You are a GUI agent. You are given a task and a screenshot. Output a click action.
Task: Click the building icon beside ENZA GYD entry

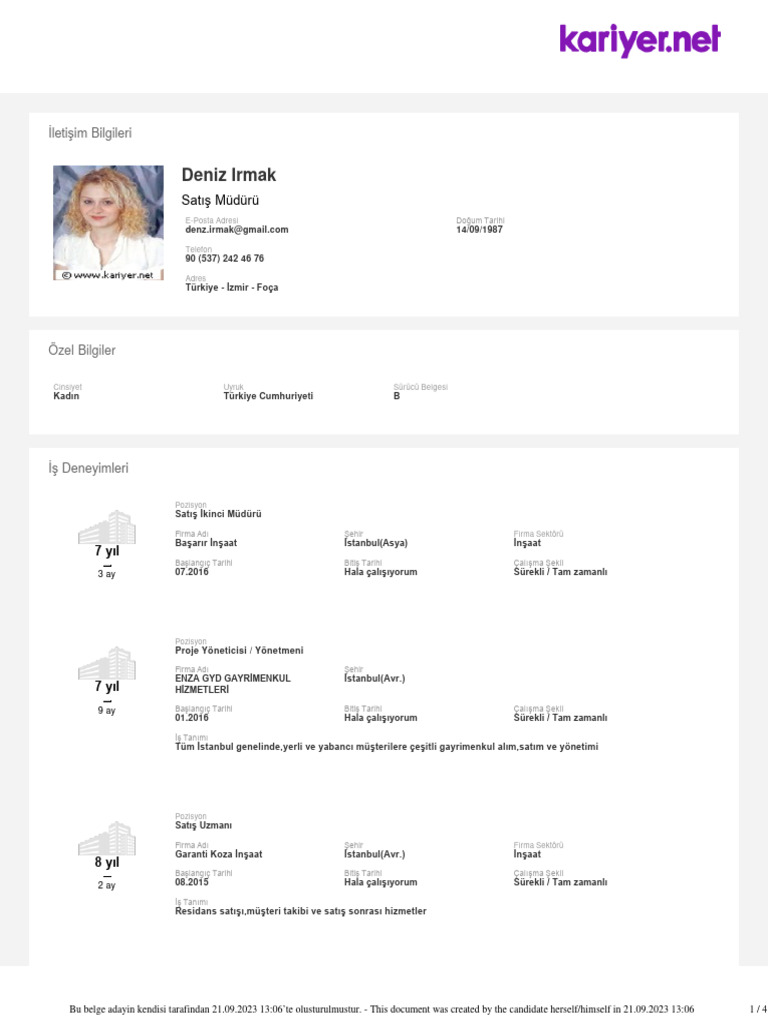point(107,663)
